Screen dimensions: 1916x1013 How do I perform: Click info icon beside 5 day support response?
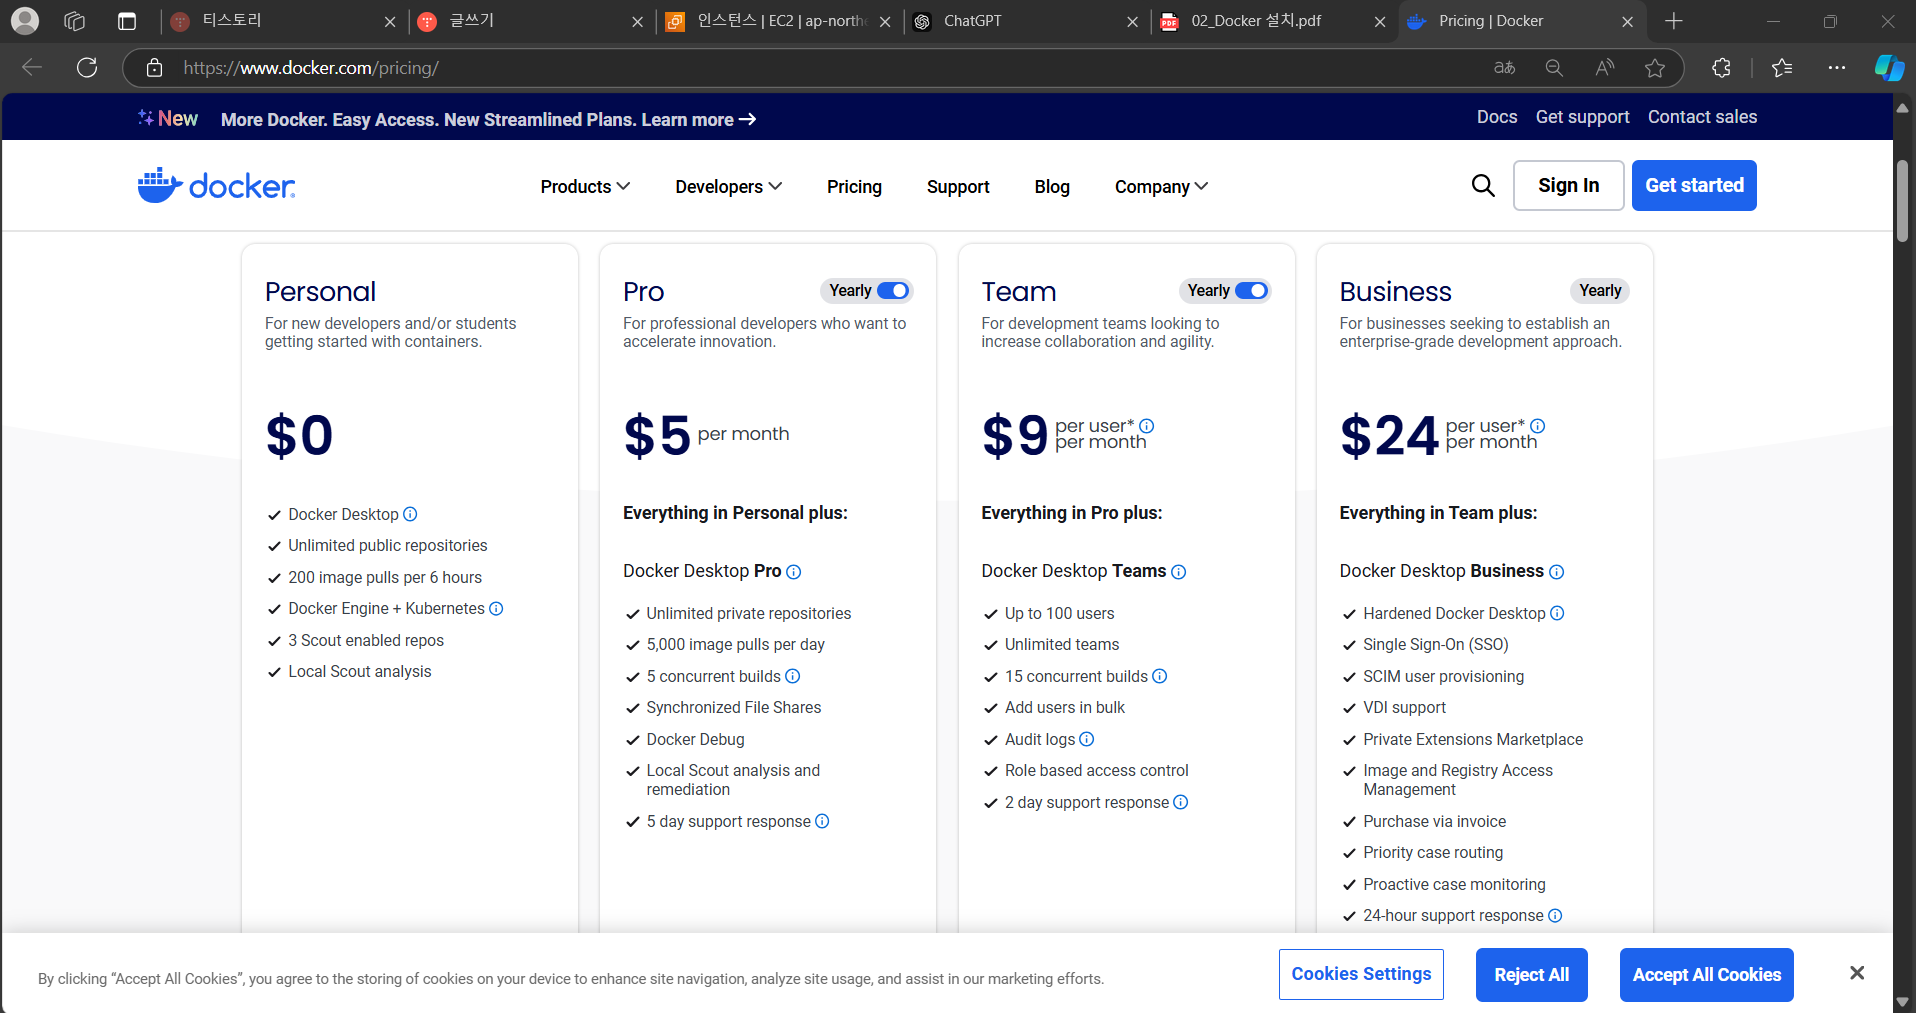coord(822,821)
